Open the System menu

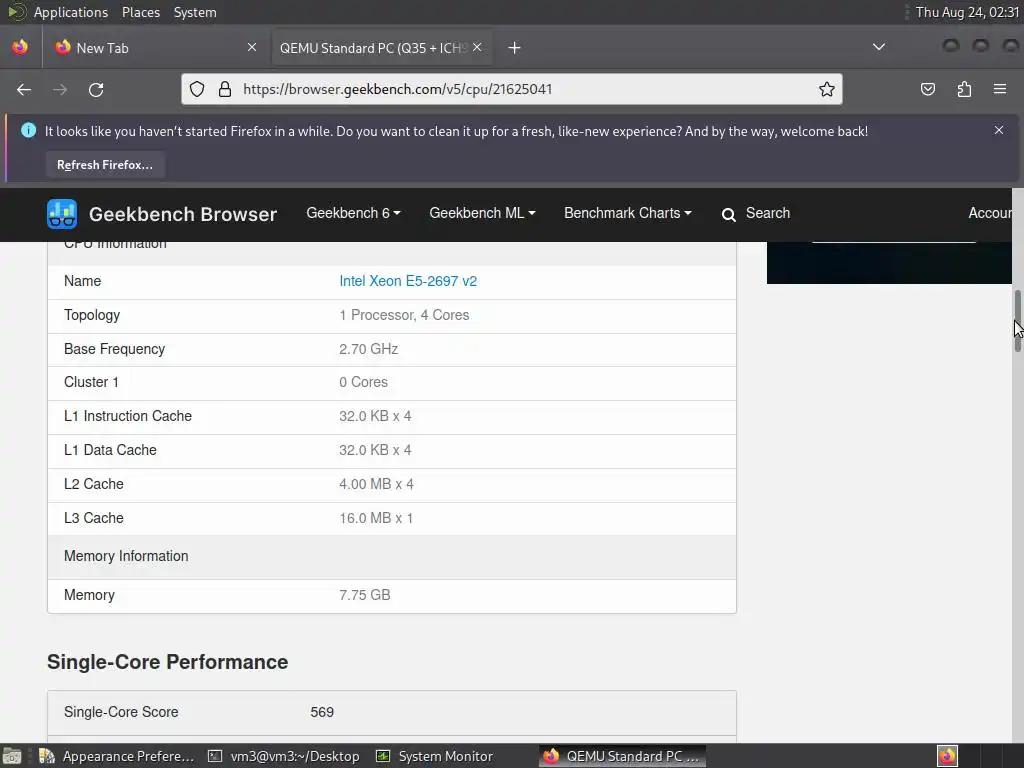[x=195, y=12]
